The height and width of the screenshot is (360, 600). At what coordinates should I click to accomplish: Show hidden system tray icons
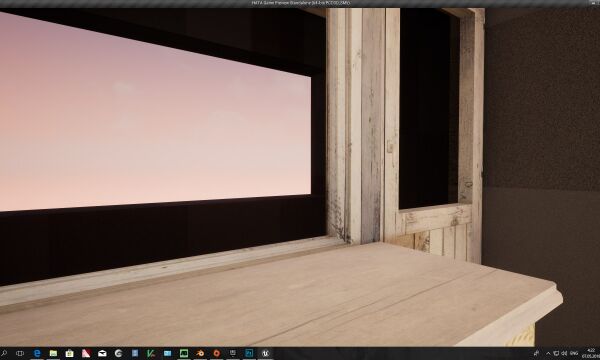tap(548, 353)
